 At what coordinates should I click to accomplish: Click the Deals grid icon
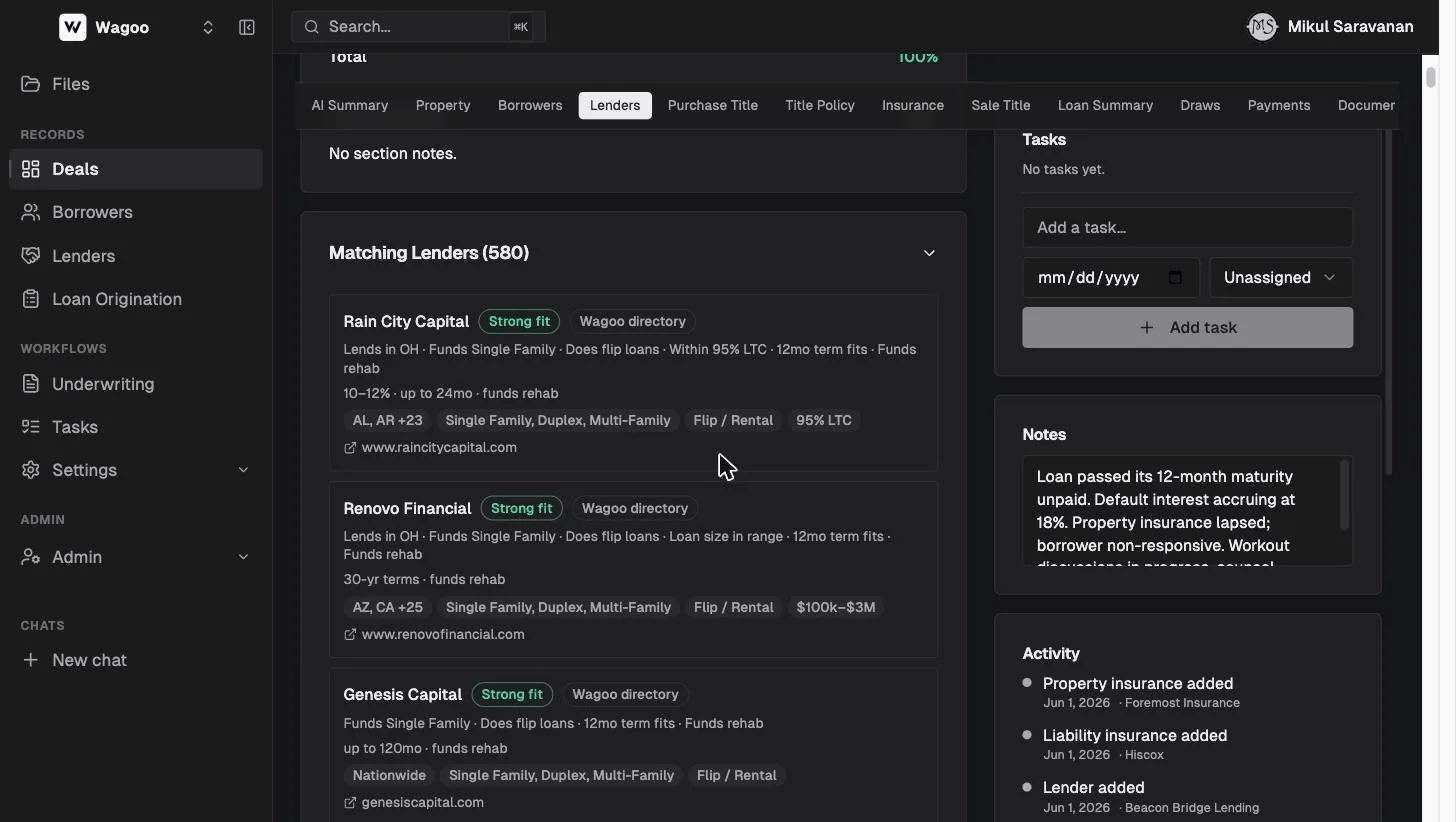pyautogui.click(x=31, y=169)
